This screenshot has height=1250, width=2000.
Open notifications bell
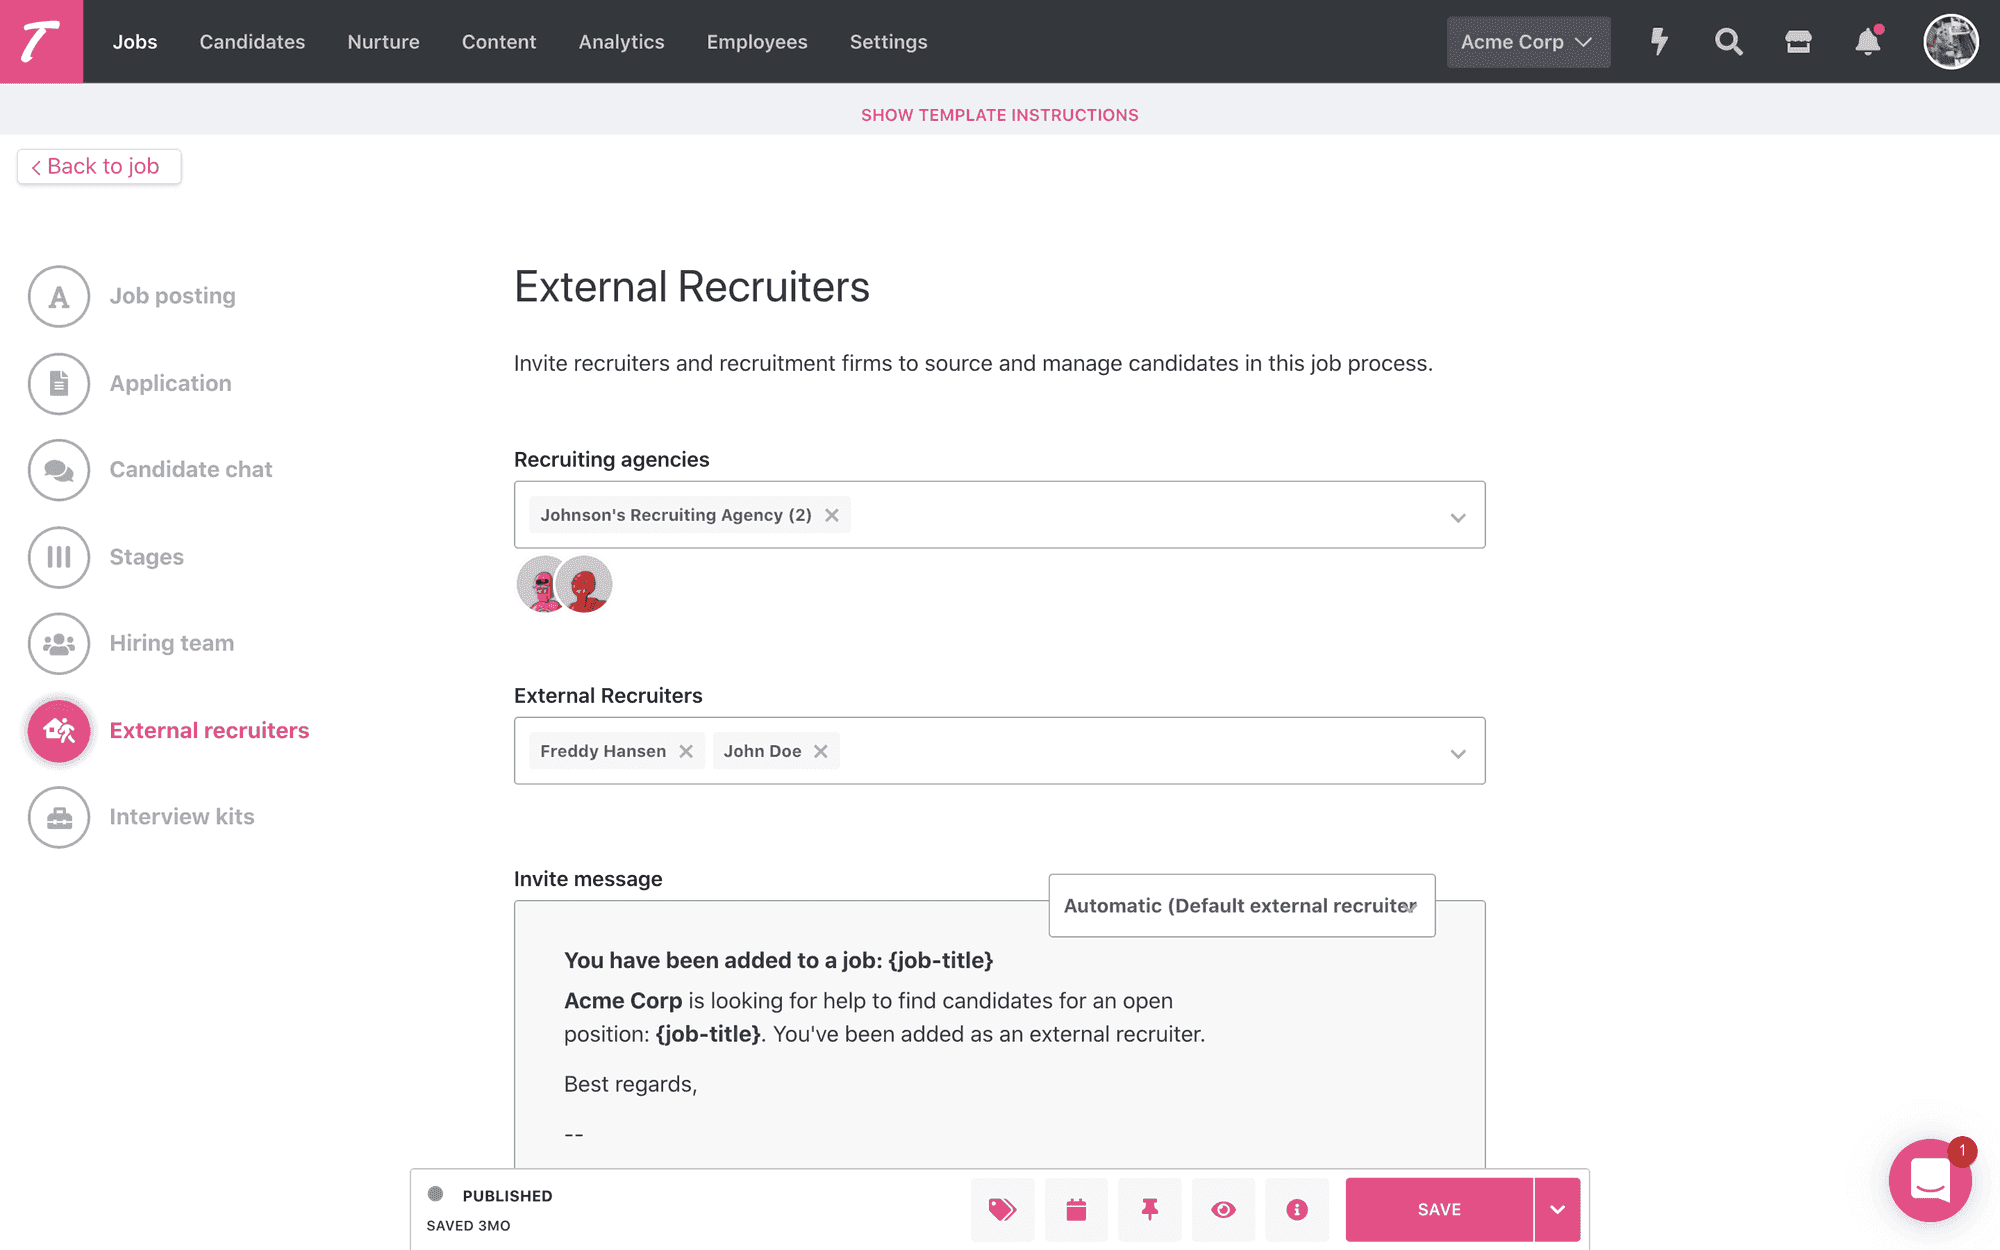coord(1868,41)
